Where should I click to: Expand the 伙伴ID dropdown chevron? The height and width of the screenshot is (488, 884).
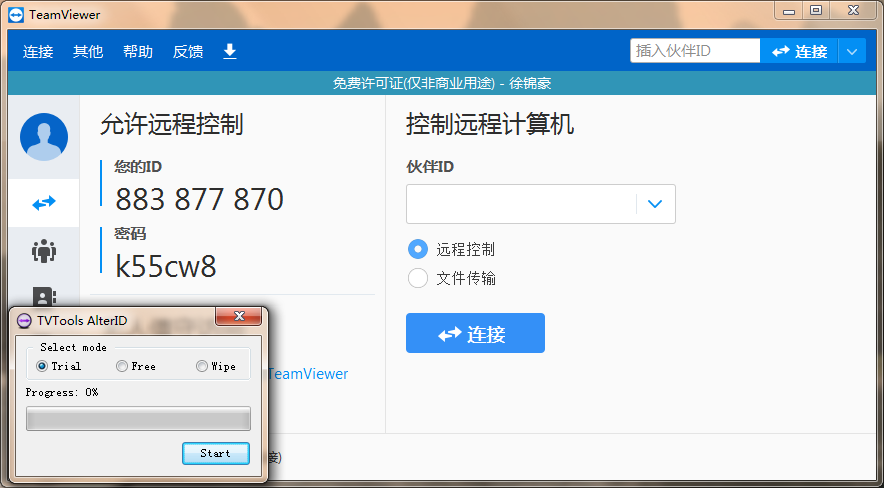point(655,203)
